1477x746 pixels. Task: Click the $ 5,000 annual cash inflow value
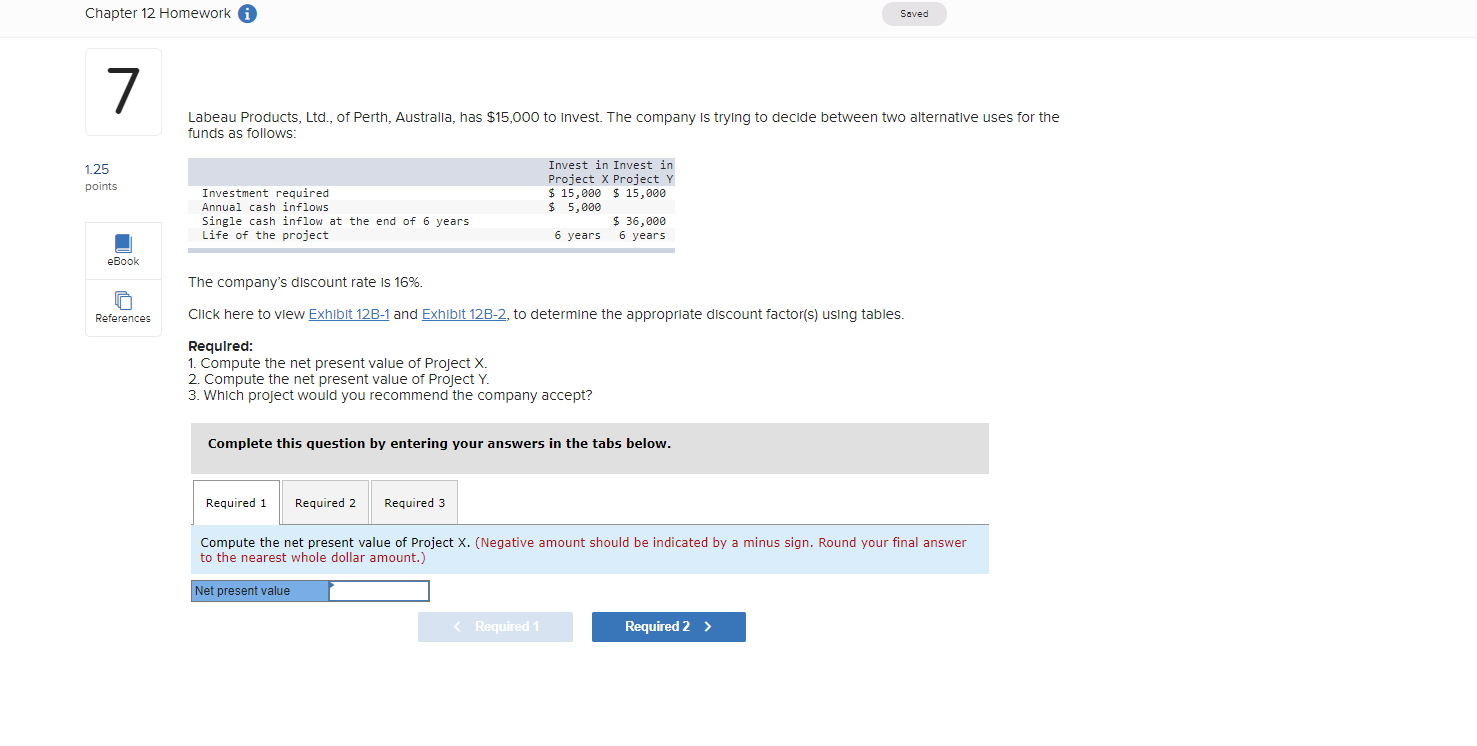point(575,207)
